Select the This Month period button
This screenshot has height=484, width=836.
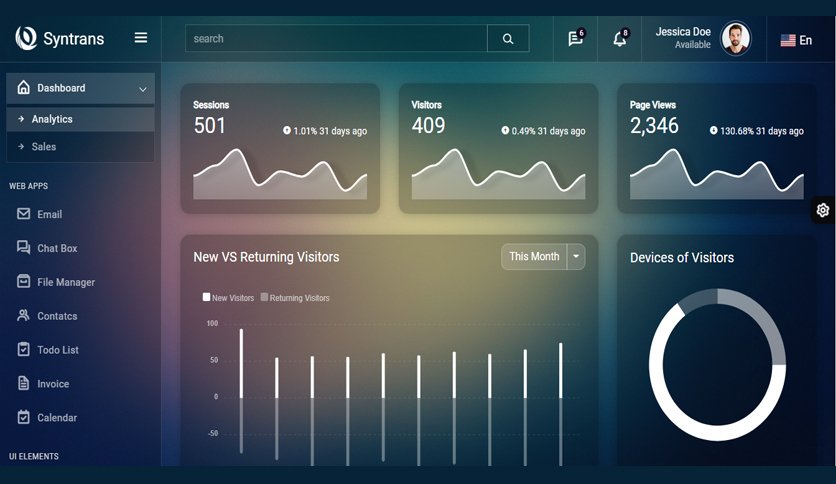tap(534, 256)
